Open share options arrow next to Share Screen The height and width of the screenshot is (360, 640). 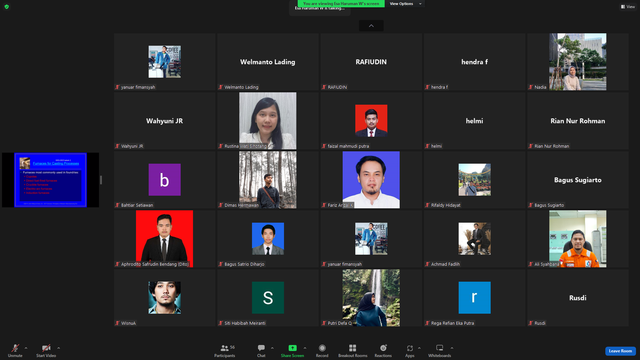(x=305, y=348)
